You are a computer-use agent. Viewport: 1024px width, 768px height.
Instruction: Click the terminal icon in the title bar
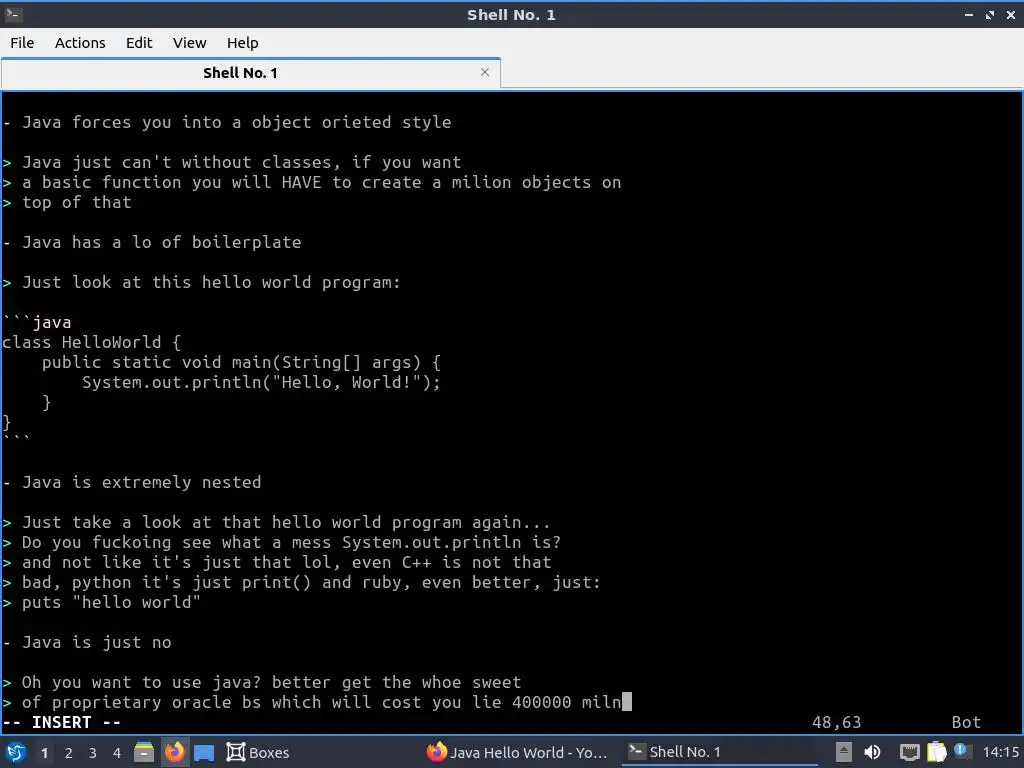[x=13, y=14]
